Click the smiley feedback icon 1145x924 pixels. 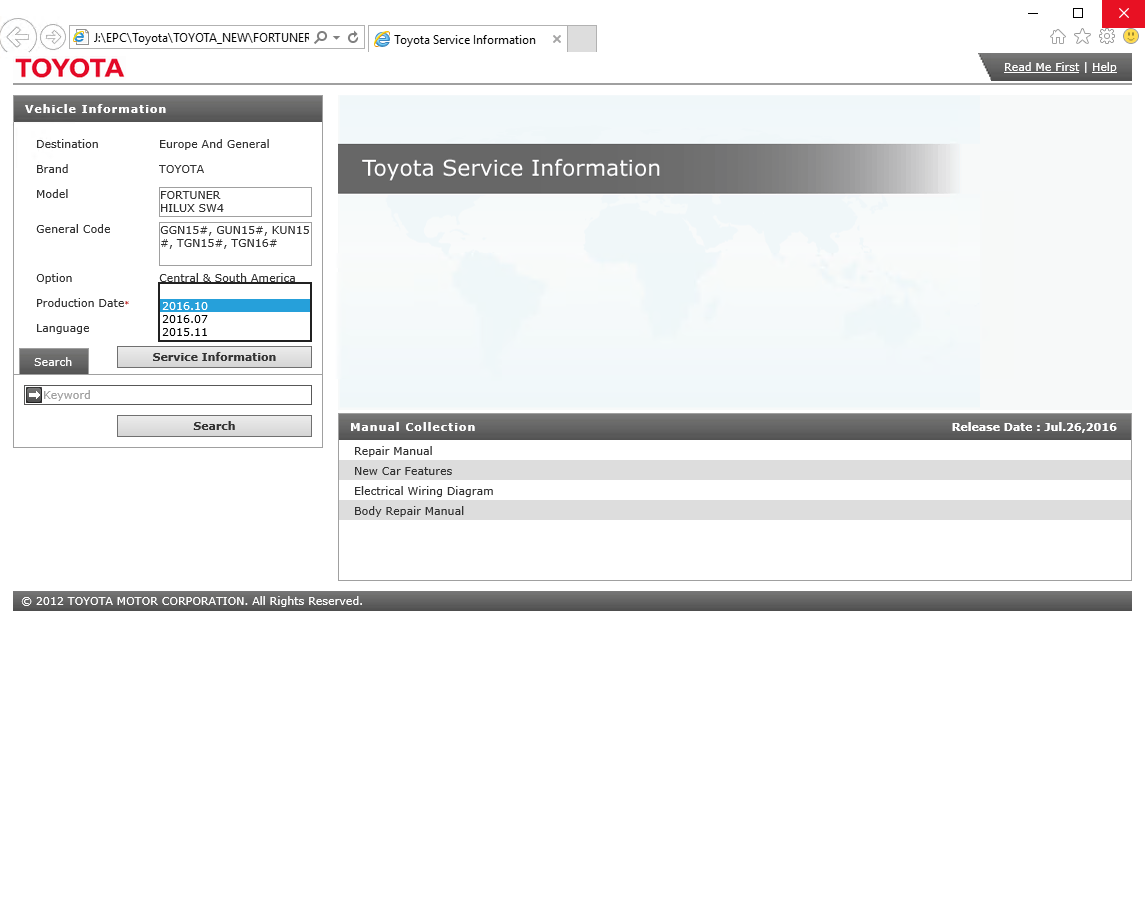1131,36
